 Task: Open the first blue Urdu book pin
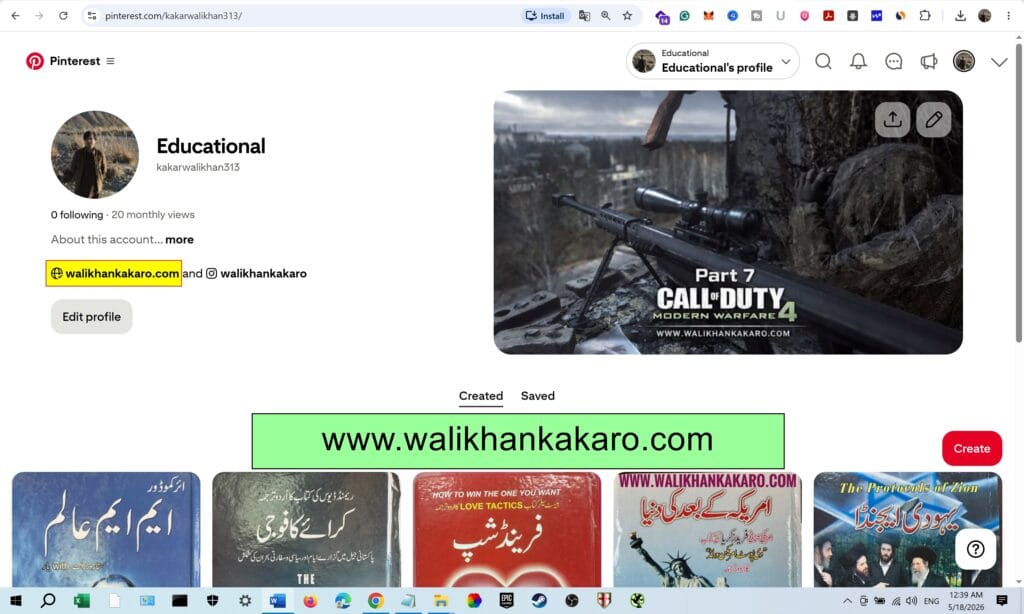[106, 530]
